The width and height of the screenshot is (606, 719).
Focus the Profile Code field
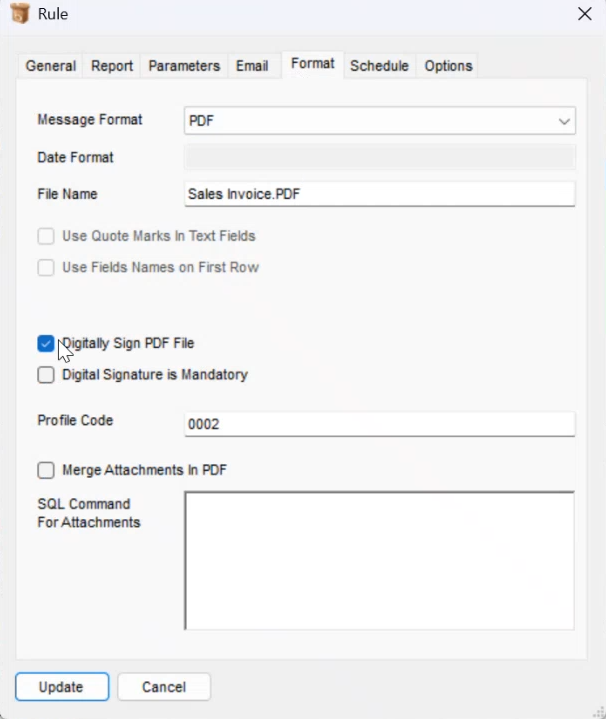380,424
